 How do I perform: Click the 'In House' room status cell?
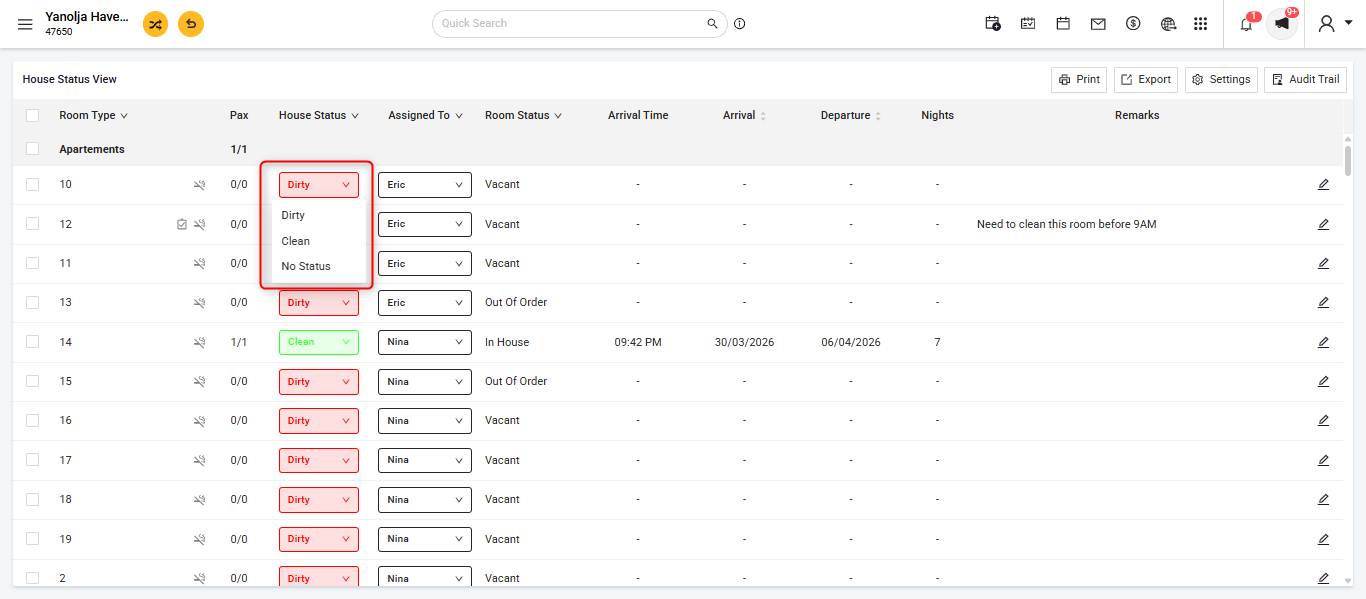(x=507, y=342)
